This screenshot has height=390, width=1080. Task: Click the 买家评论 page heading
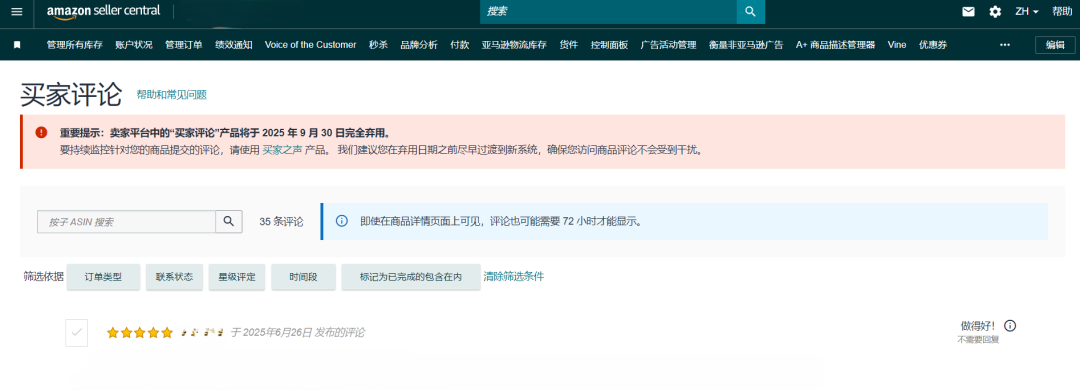click(71, 94)
